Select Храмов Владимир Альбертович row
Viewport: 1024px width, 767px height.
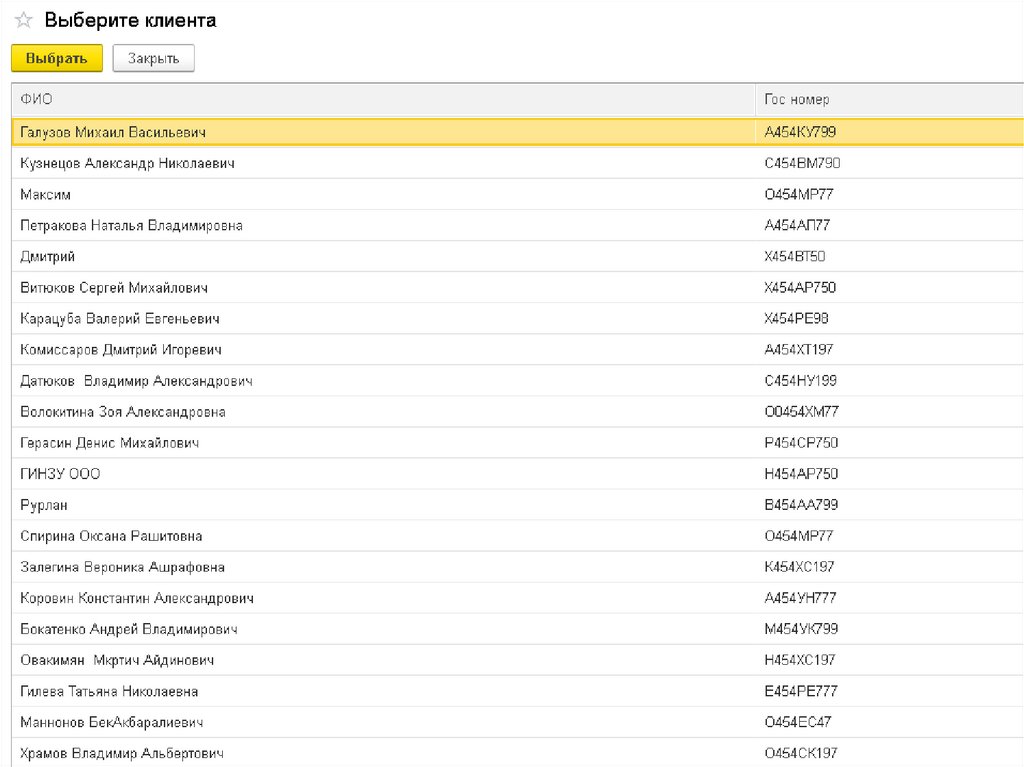(122, 753)
